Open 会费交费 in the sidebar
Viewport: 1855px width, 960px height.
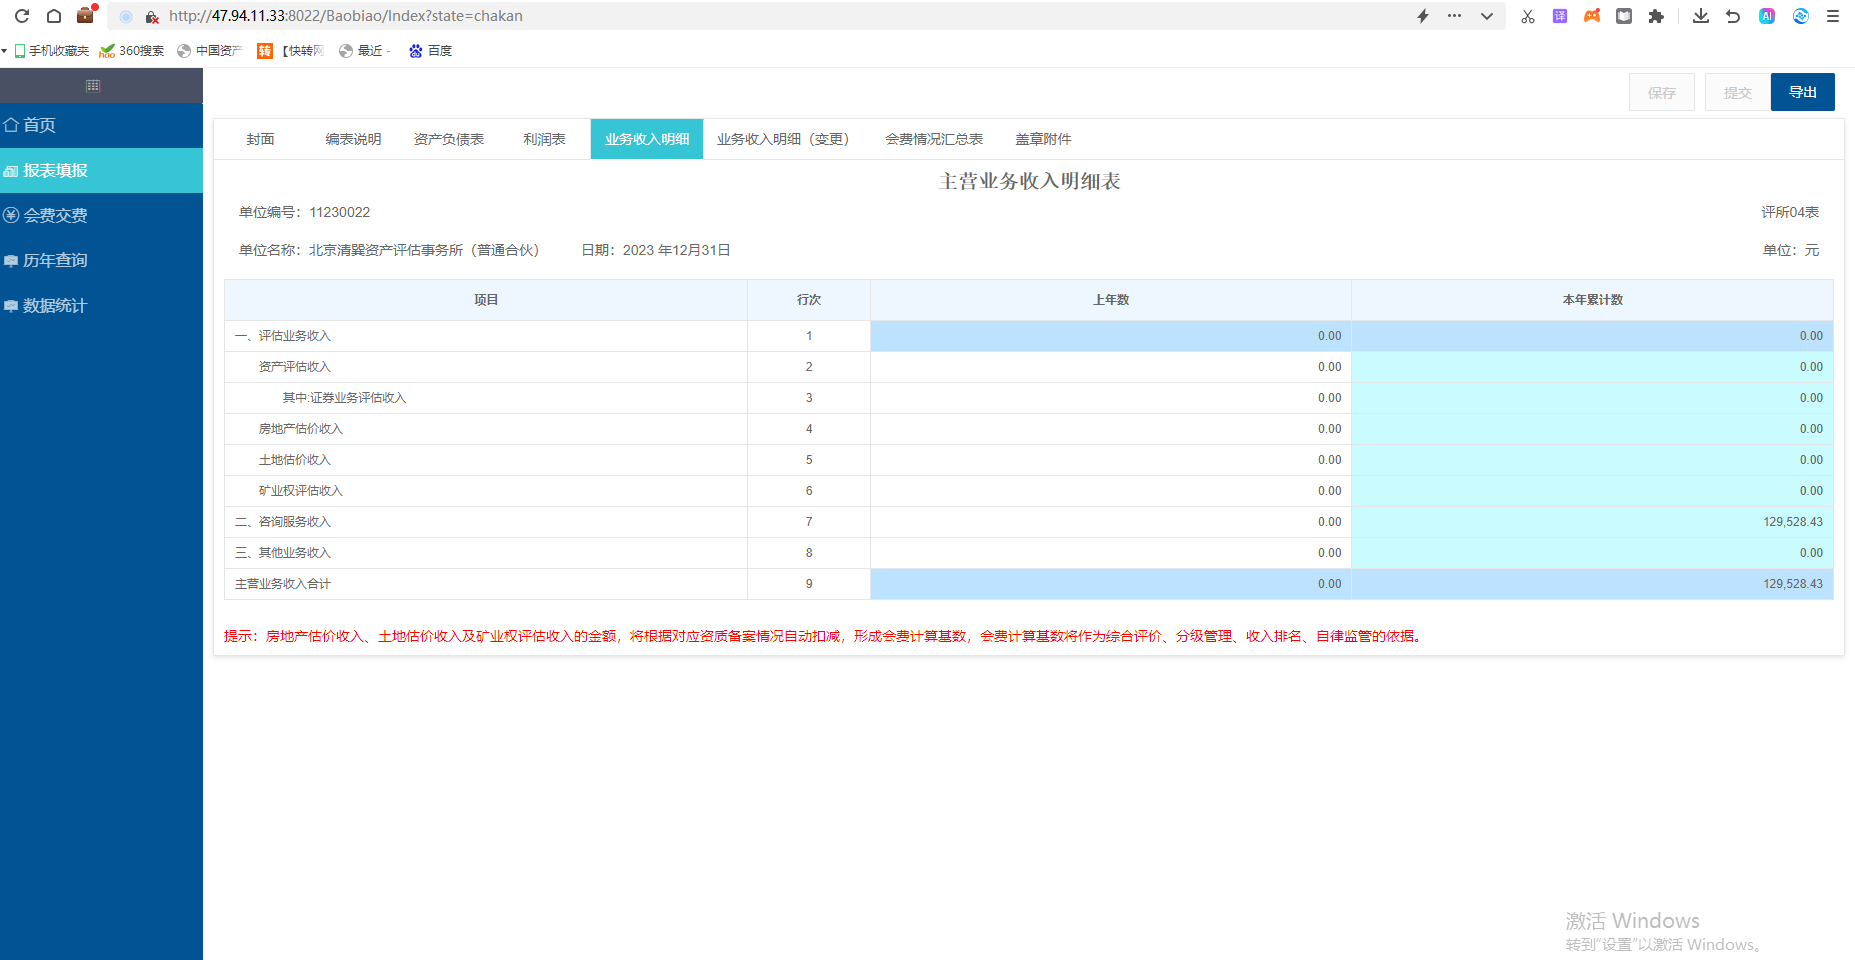(55, 215)
